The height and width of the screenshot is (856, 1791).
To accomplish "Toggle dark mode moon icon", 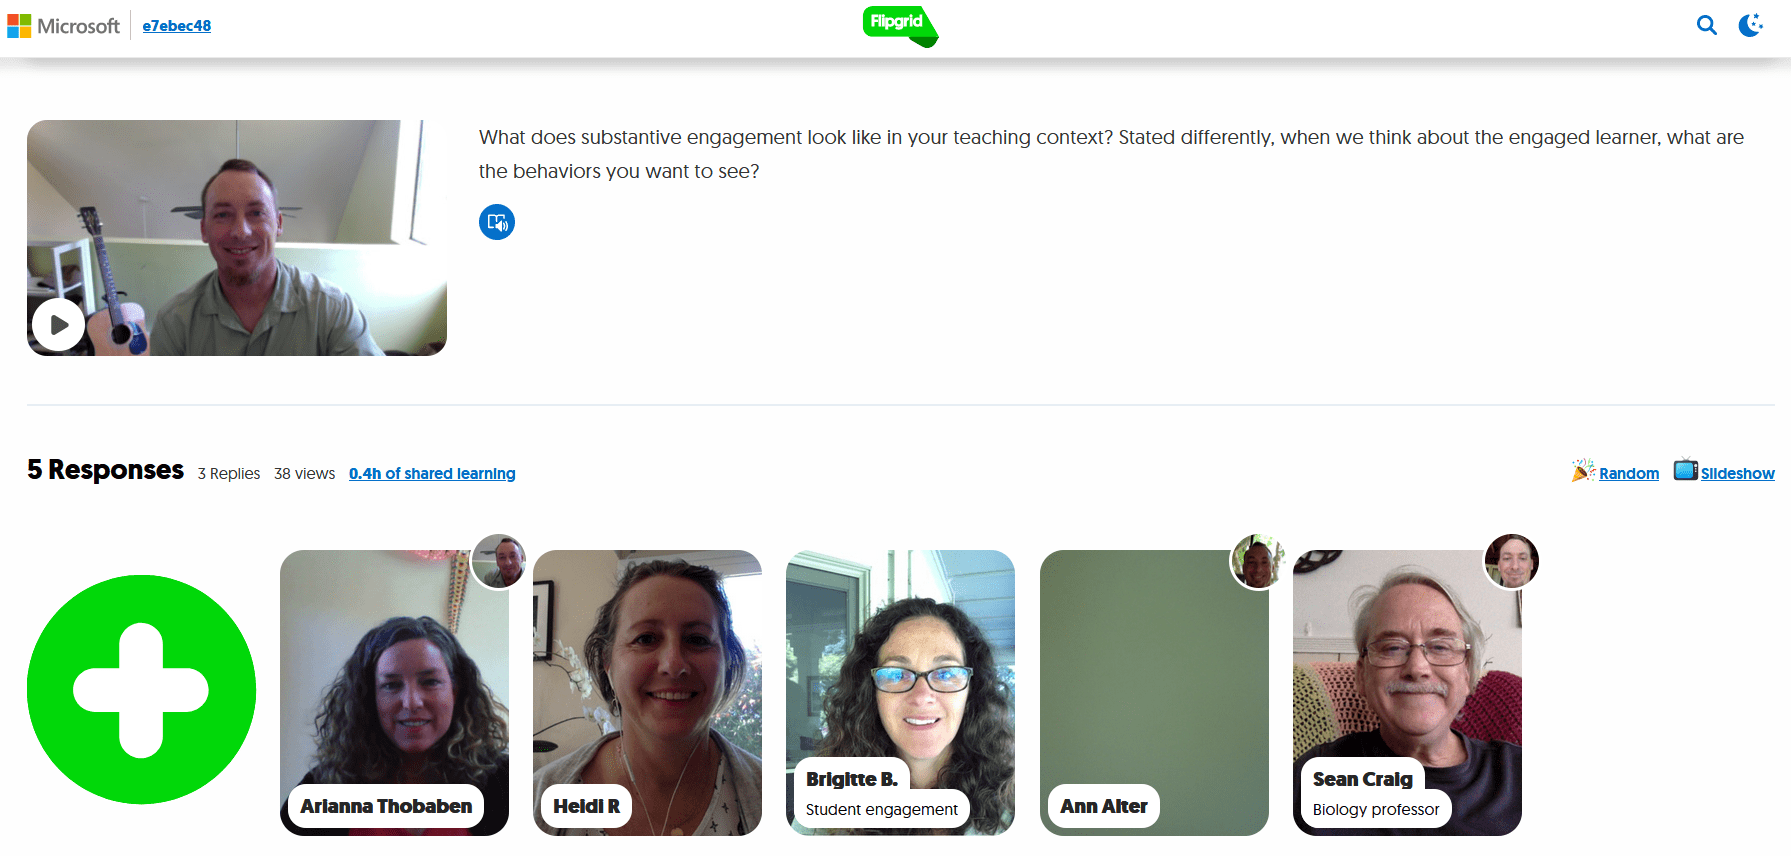I will (x=1750, y=26).
